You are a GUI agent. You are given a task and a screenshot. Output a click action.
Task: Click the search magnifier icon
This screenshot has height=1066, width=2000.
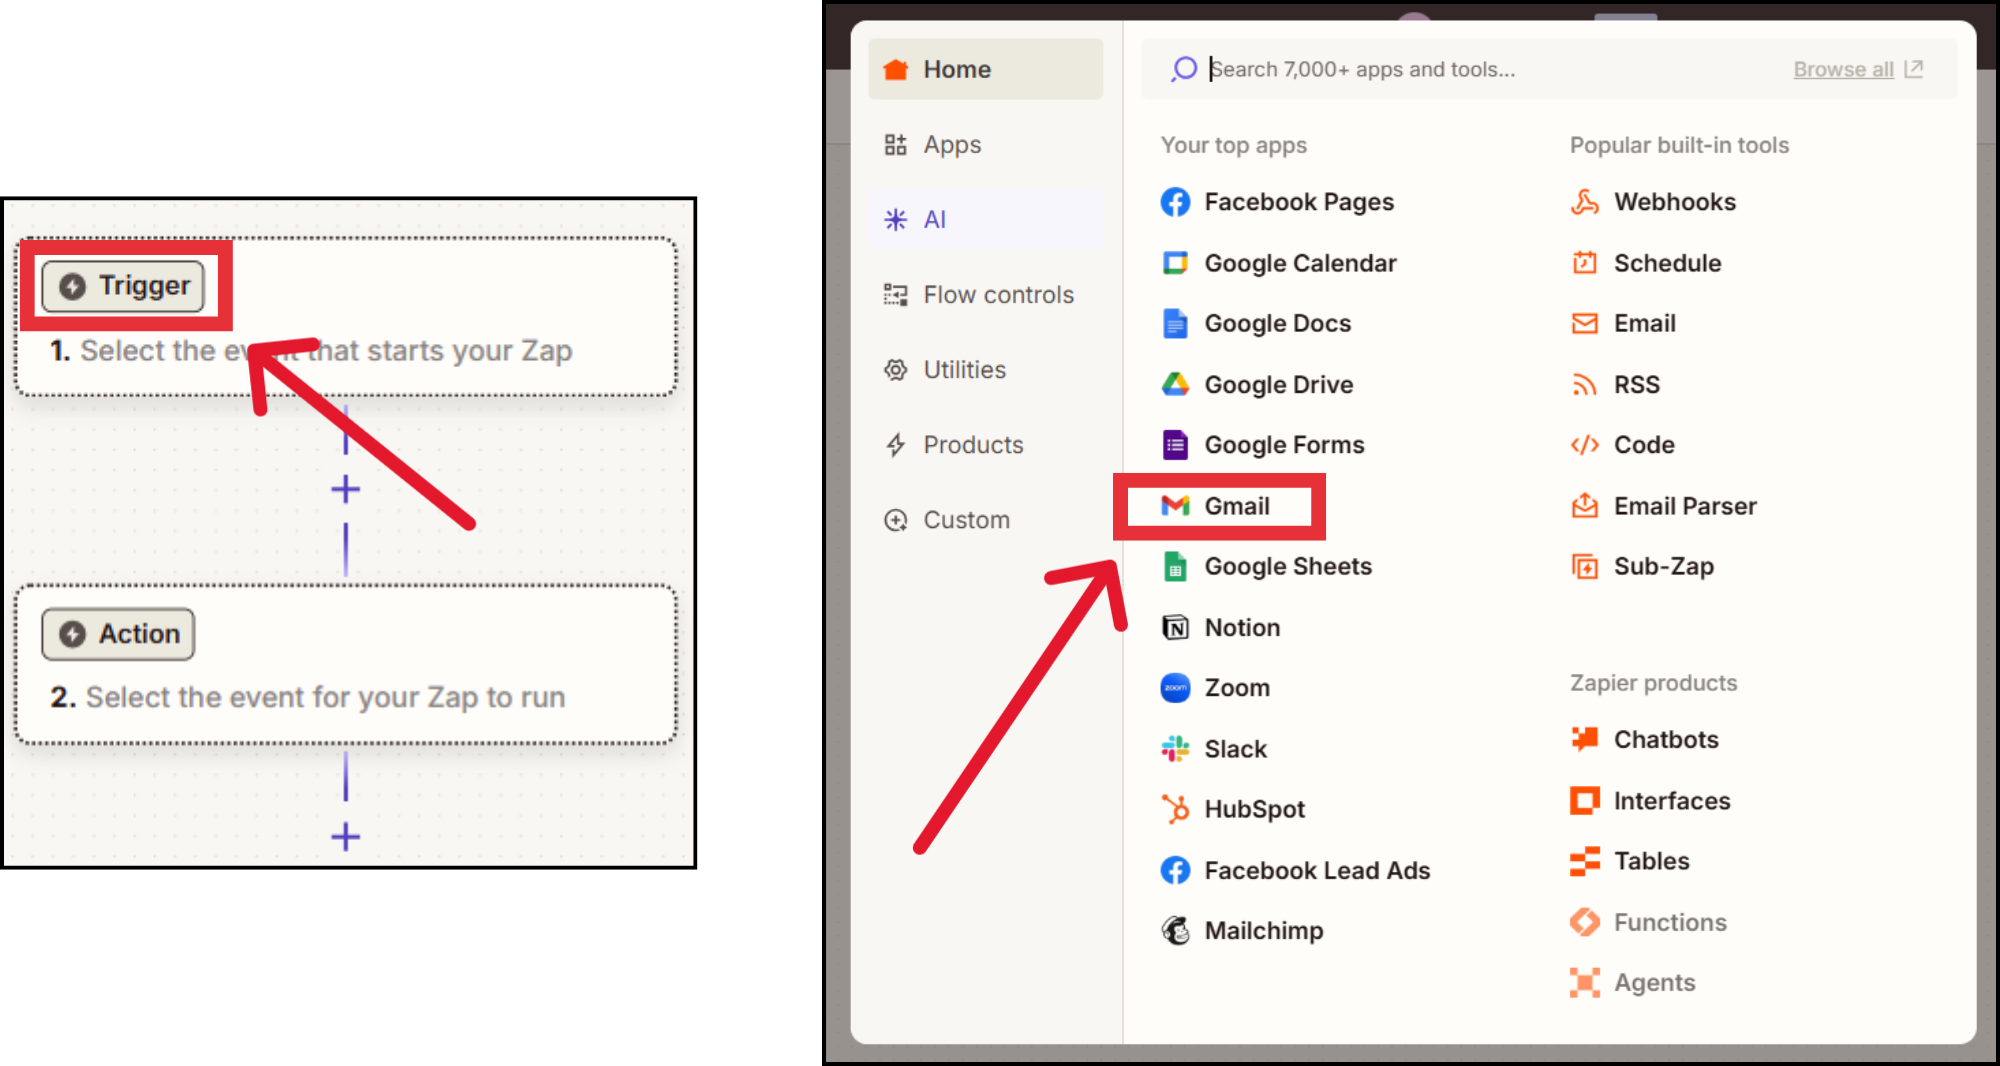(x=1184, y=69)
